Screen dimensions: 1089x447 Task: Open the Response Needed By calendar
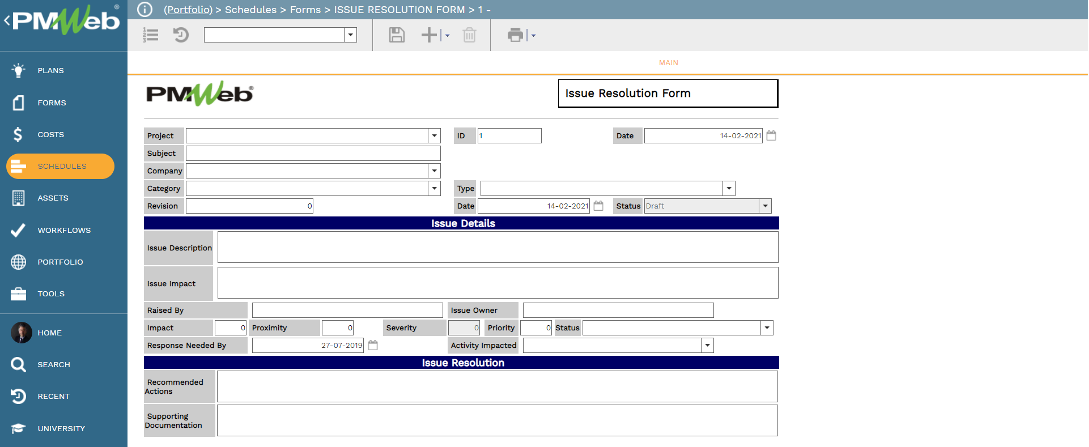[x=373, y=345]
